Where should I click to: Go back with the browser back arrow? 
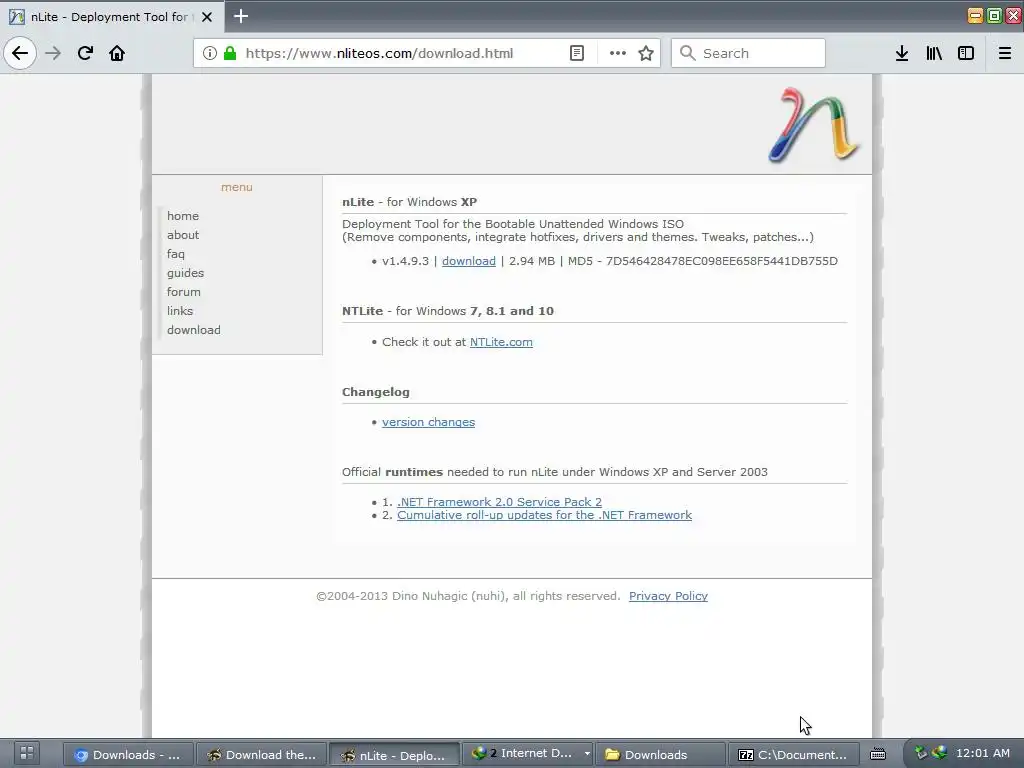point(20,53)
